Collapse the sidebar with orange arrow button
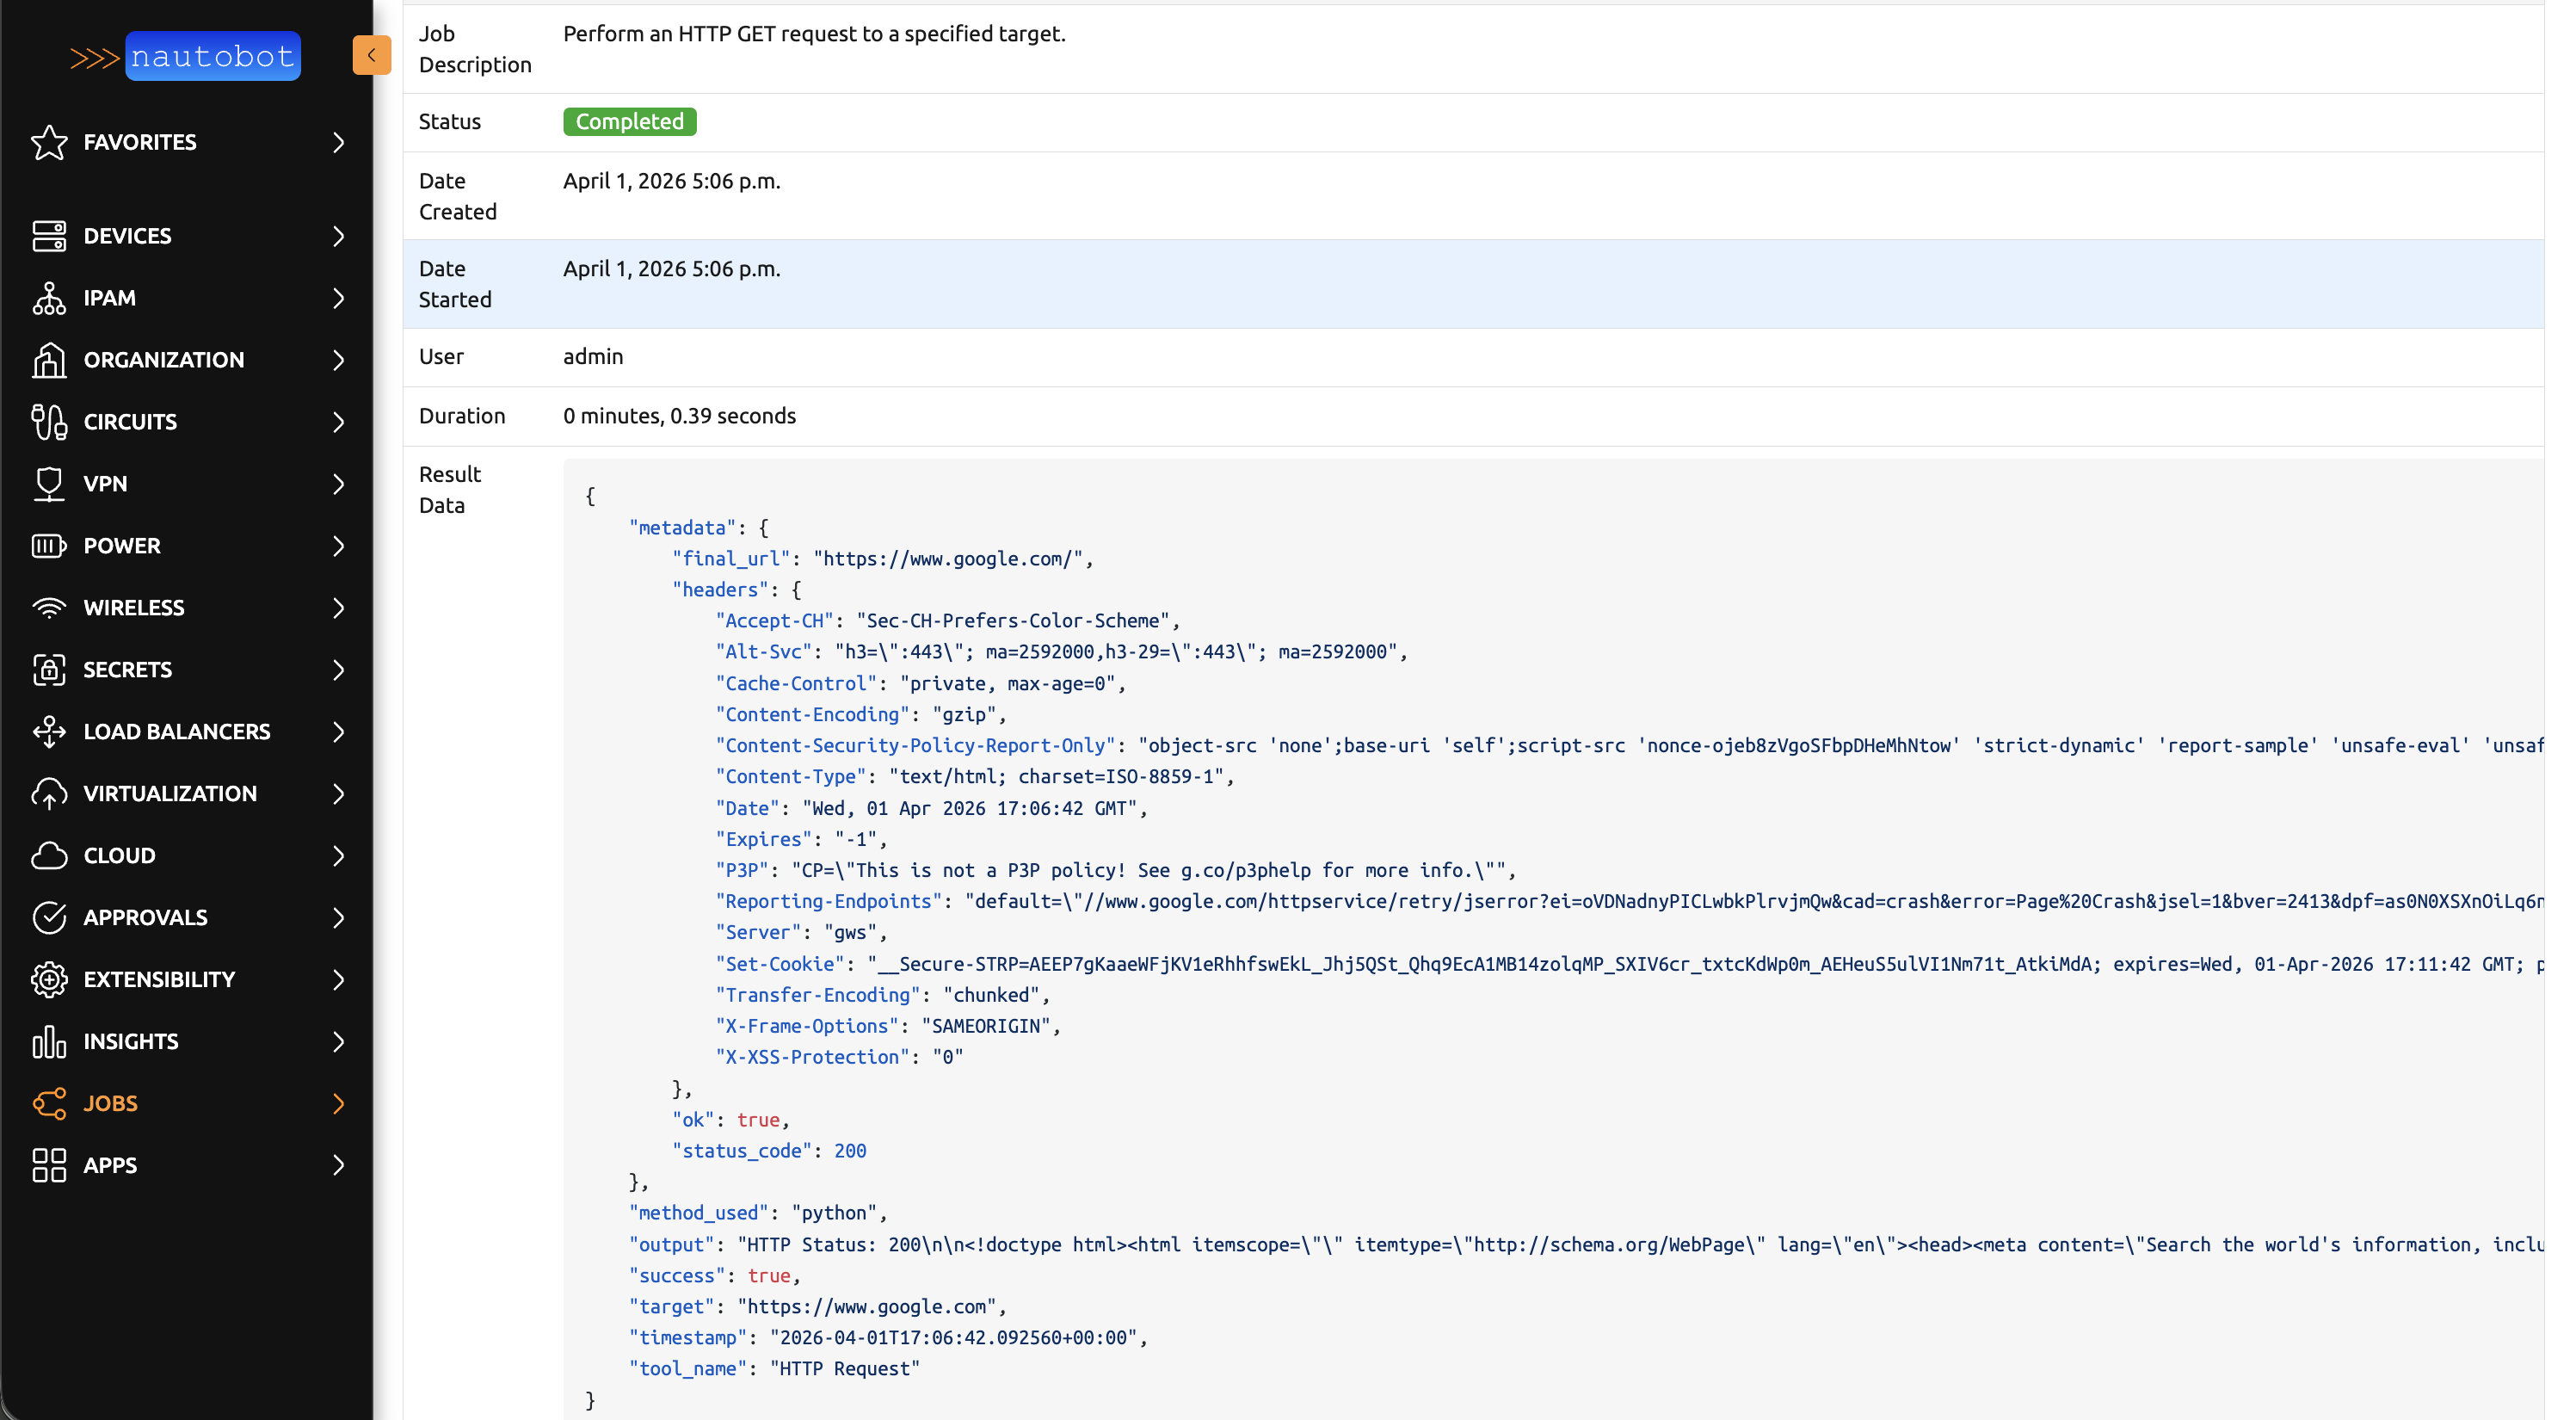Image resolution: width=2576 pixels, height=1420 pixels. (371, 55)
